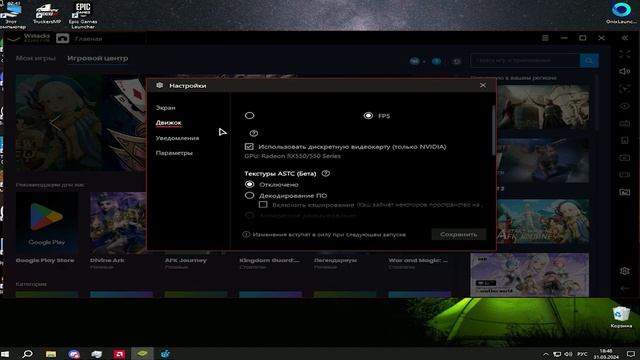This screenshot has width=640, height=360.
Task: Click the eye icon near search bar
Action: point(456,62)
